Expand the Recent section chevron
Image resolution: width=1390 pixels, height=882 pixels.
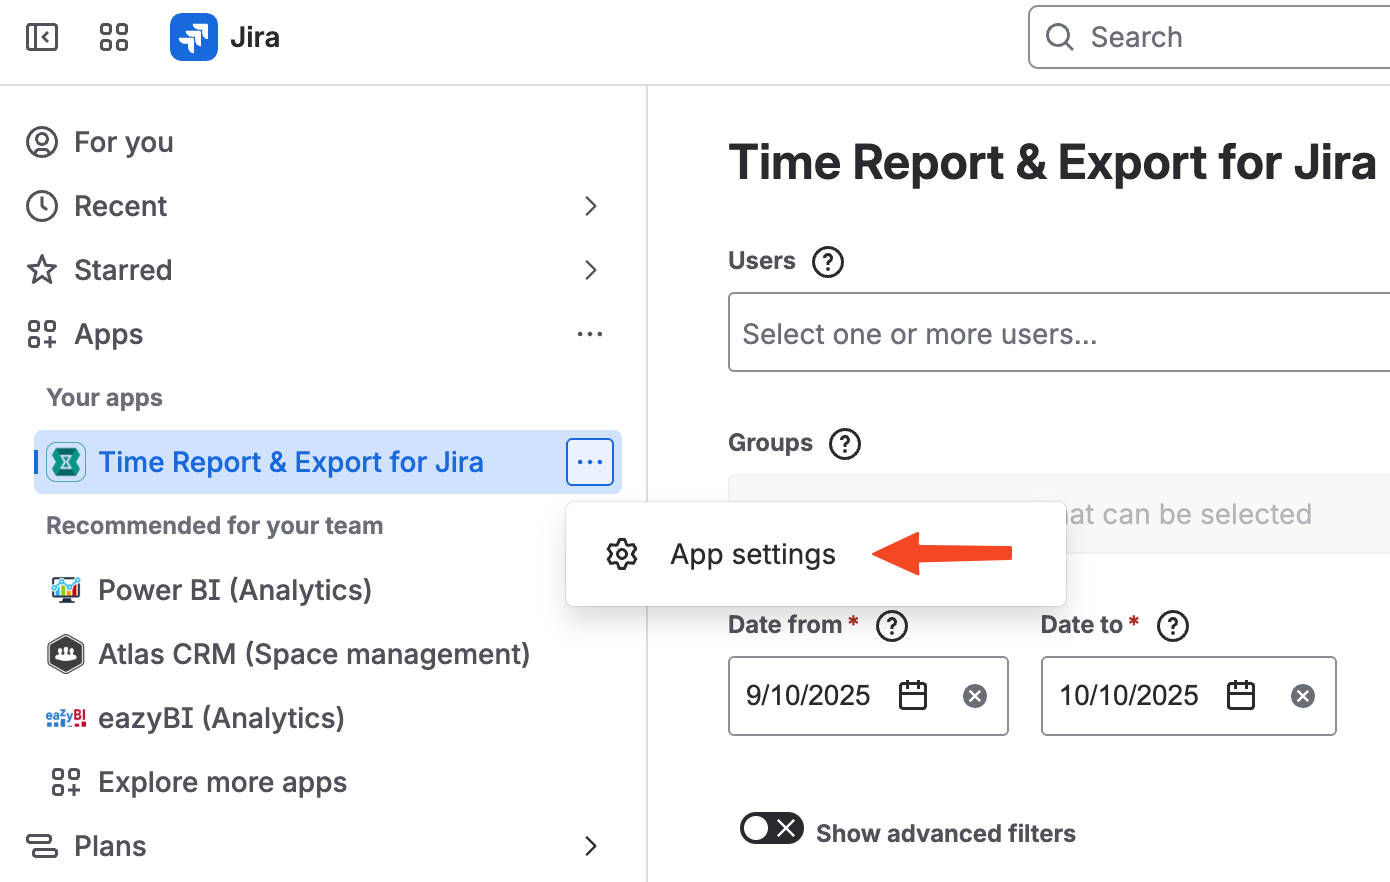click(x=591, y=206)
